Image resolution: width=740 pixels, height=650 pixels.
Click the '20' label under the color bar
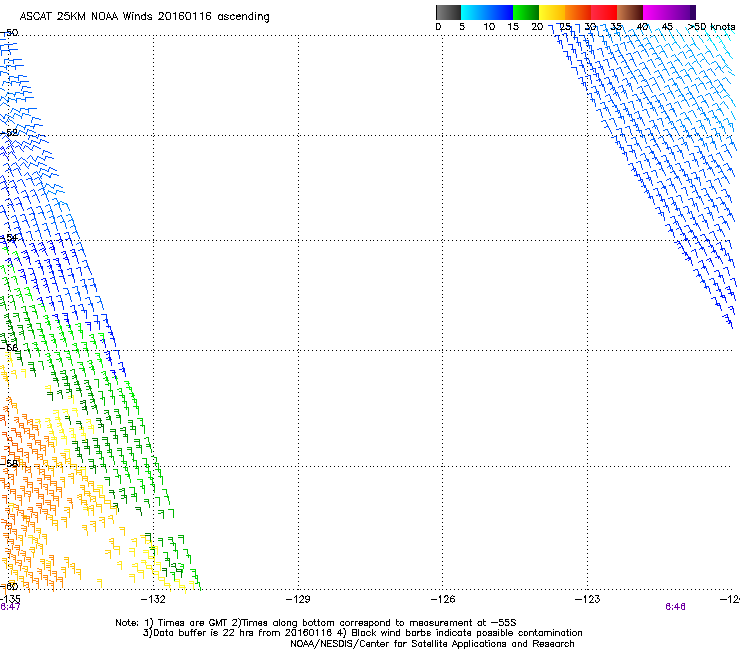click(537, 27)
